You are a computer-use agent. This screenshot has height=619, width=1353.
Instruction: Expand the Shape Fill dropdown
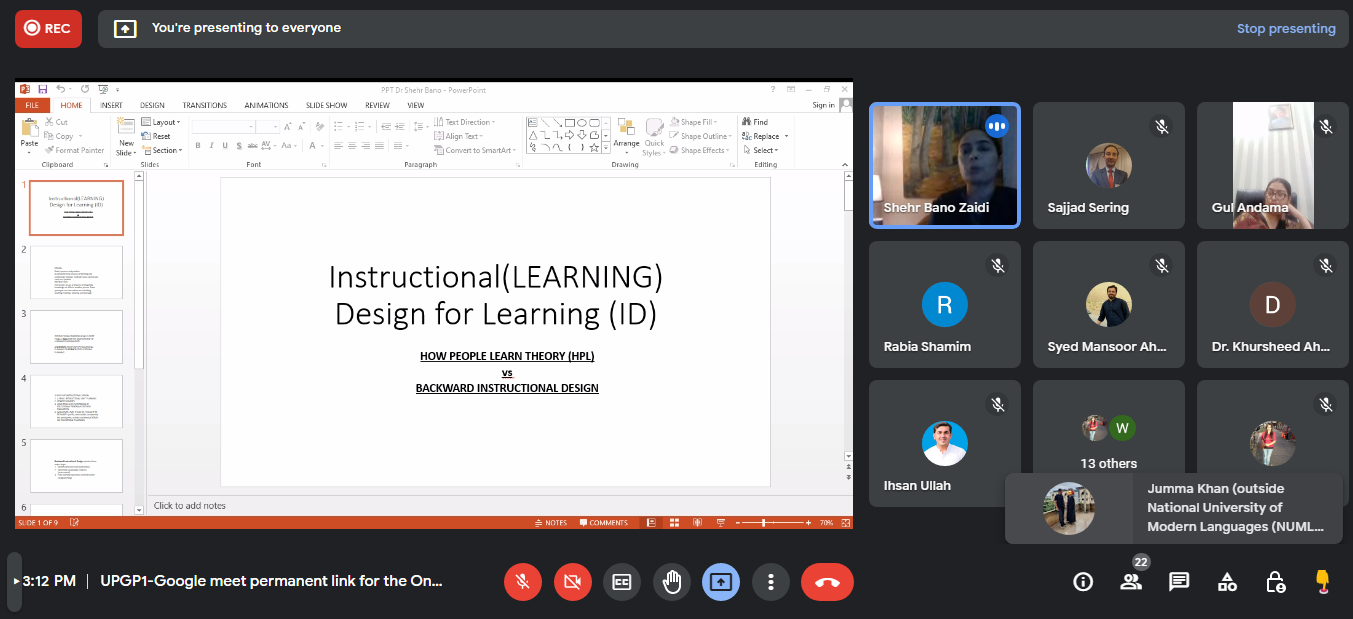point(698,122)
